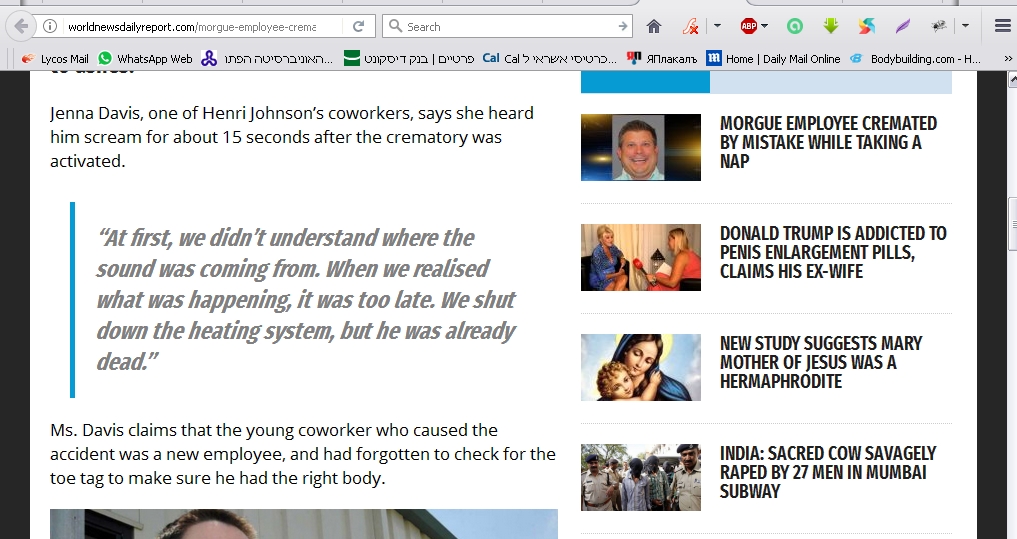This screenshot has height=539, width=1017.
Task: Click the green circular Grammarly-style icon
Action: pos(795,27)
